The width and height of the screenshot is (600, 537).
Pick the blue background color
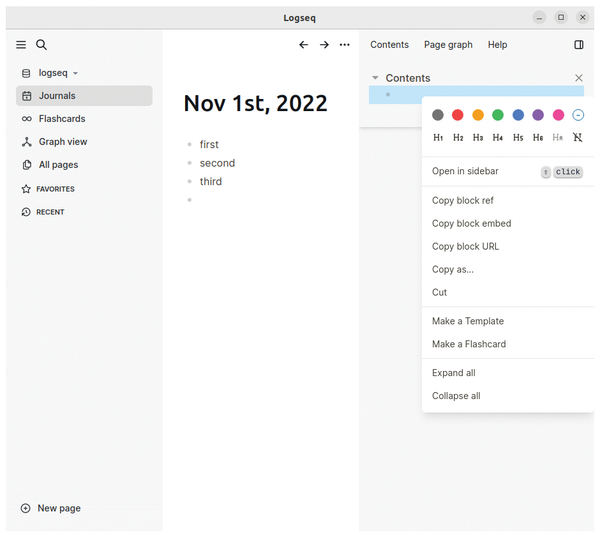point(518,115)
